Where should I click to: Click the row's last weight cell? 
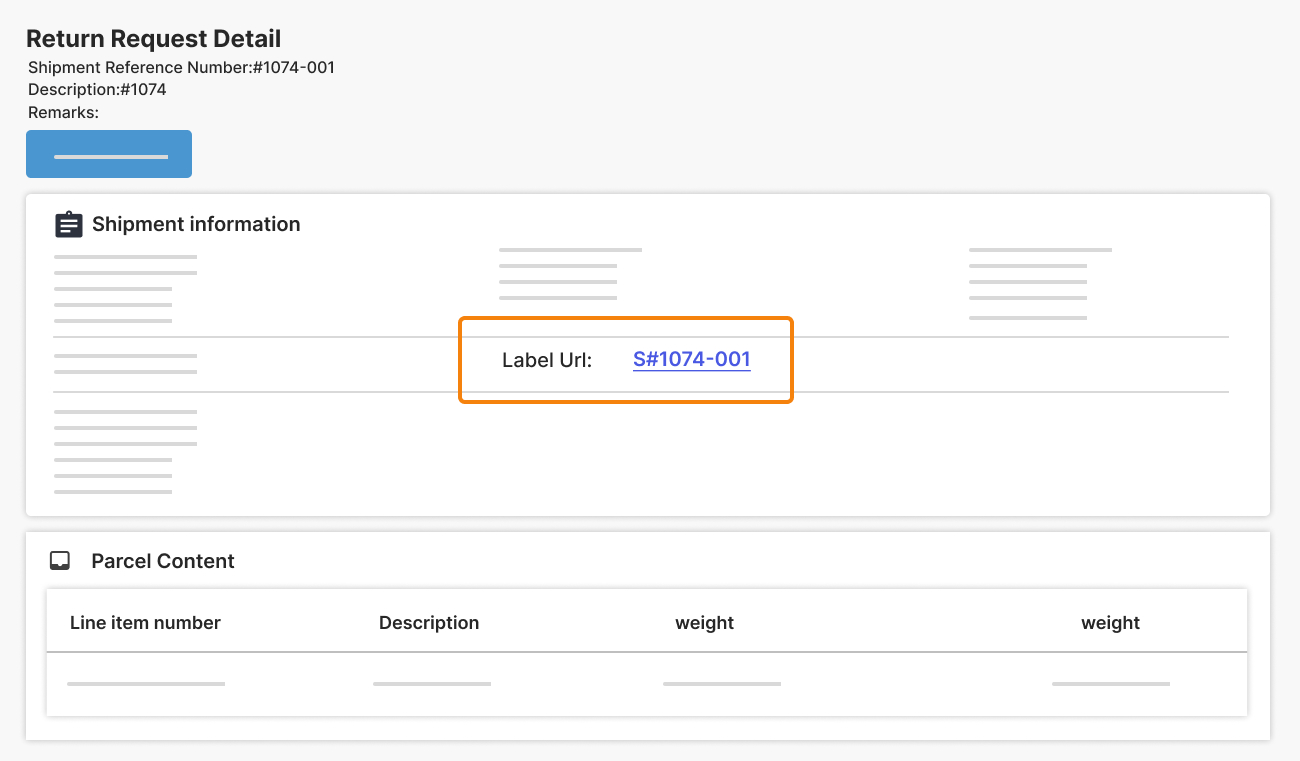[x=1110, y=684]
